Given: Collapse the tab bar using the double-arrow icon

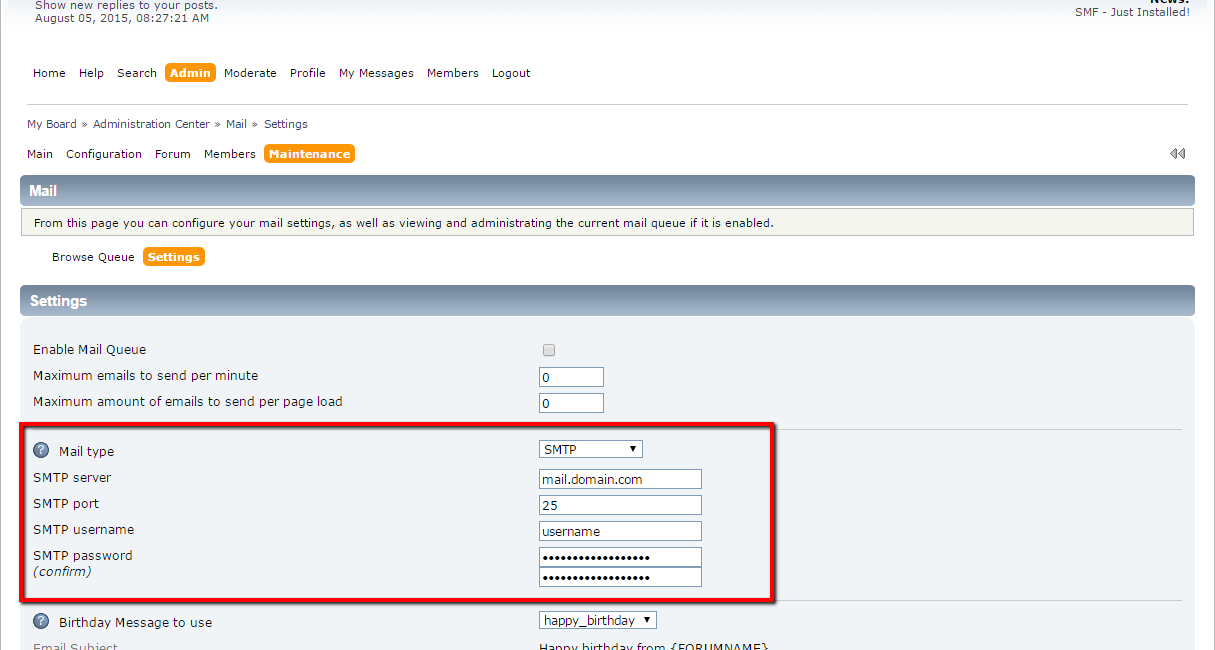Looking at the screenshot, I should pos(1177,153).
